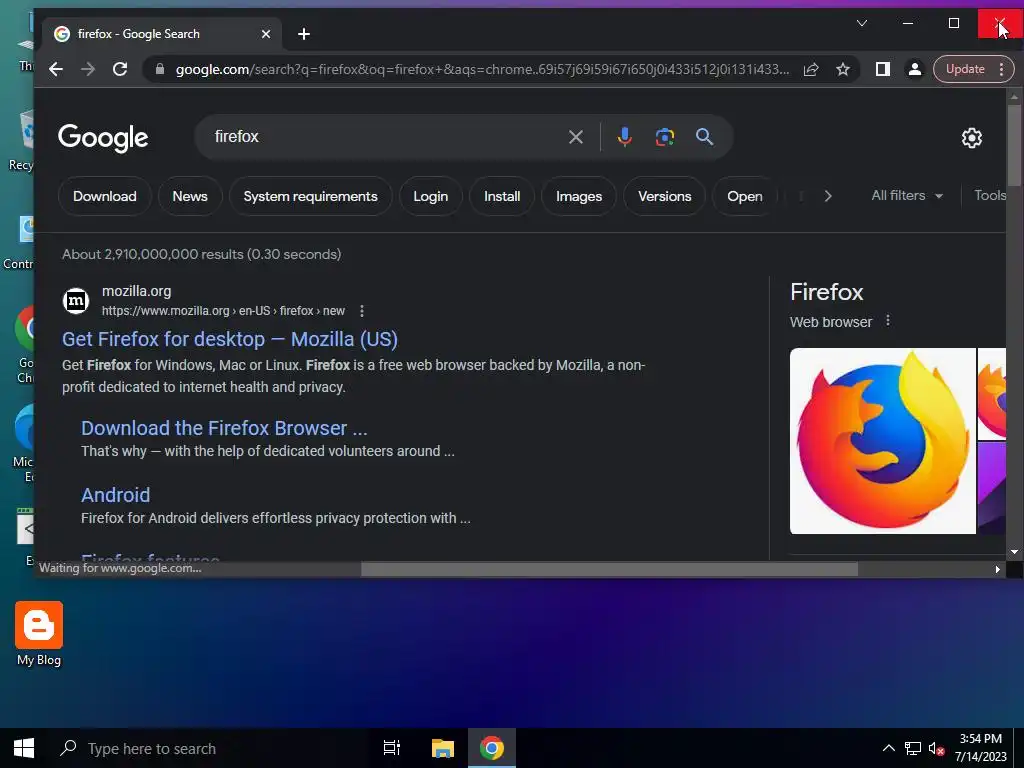Image resolution: width=1024 pixels, height=768 pixels.
Task: Close the firefox - Google Search tab
Action: point(266,34)
